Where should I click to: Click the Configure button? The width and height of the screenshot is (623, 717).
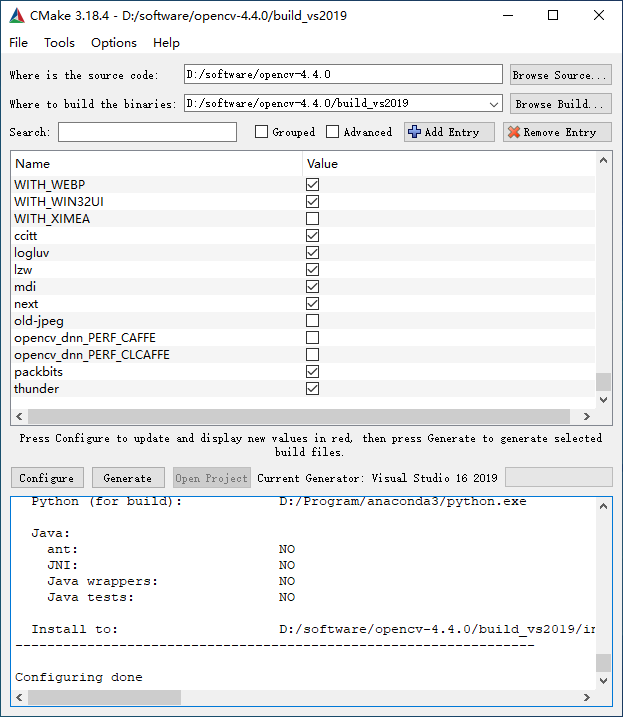point(47,478)
